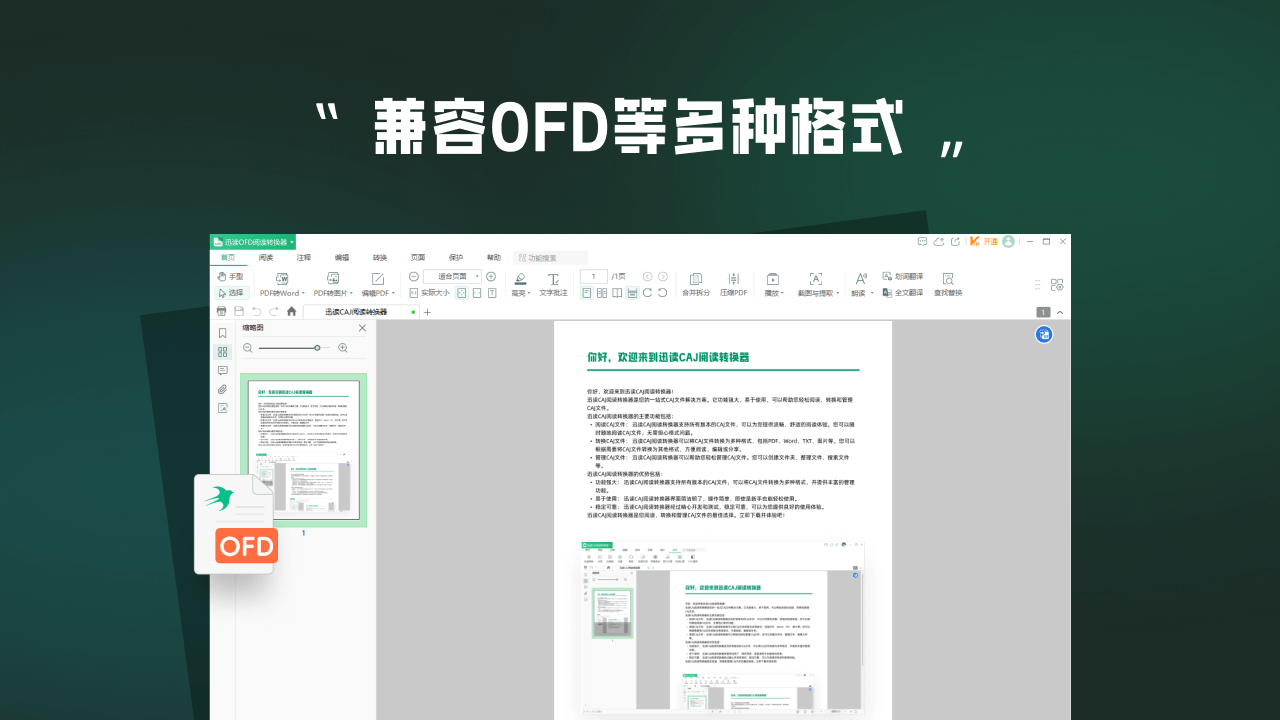This screenshot has height=720, width=1280.
Task: Click the cloud upload icon in title bar
Action: pos(938,241)
